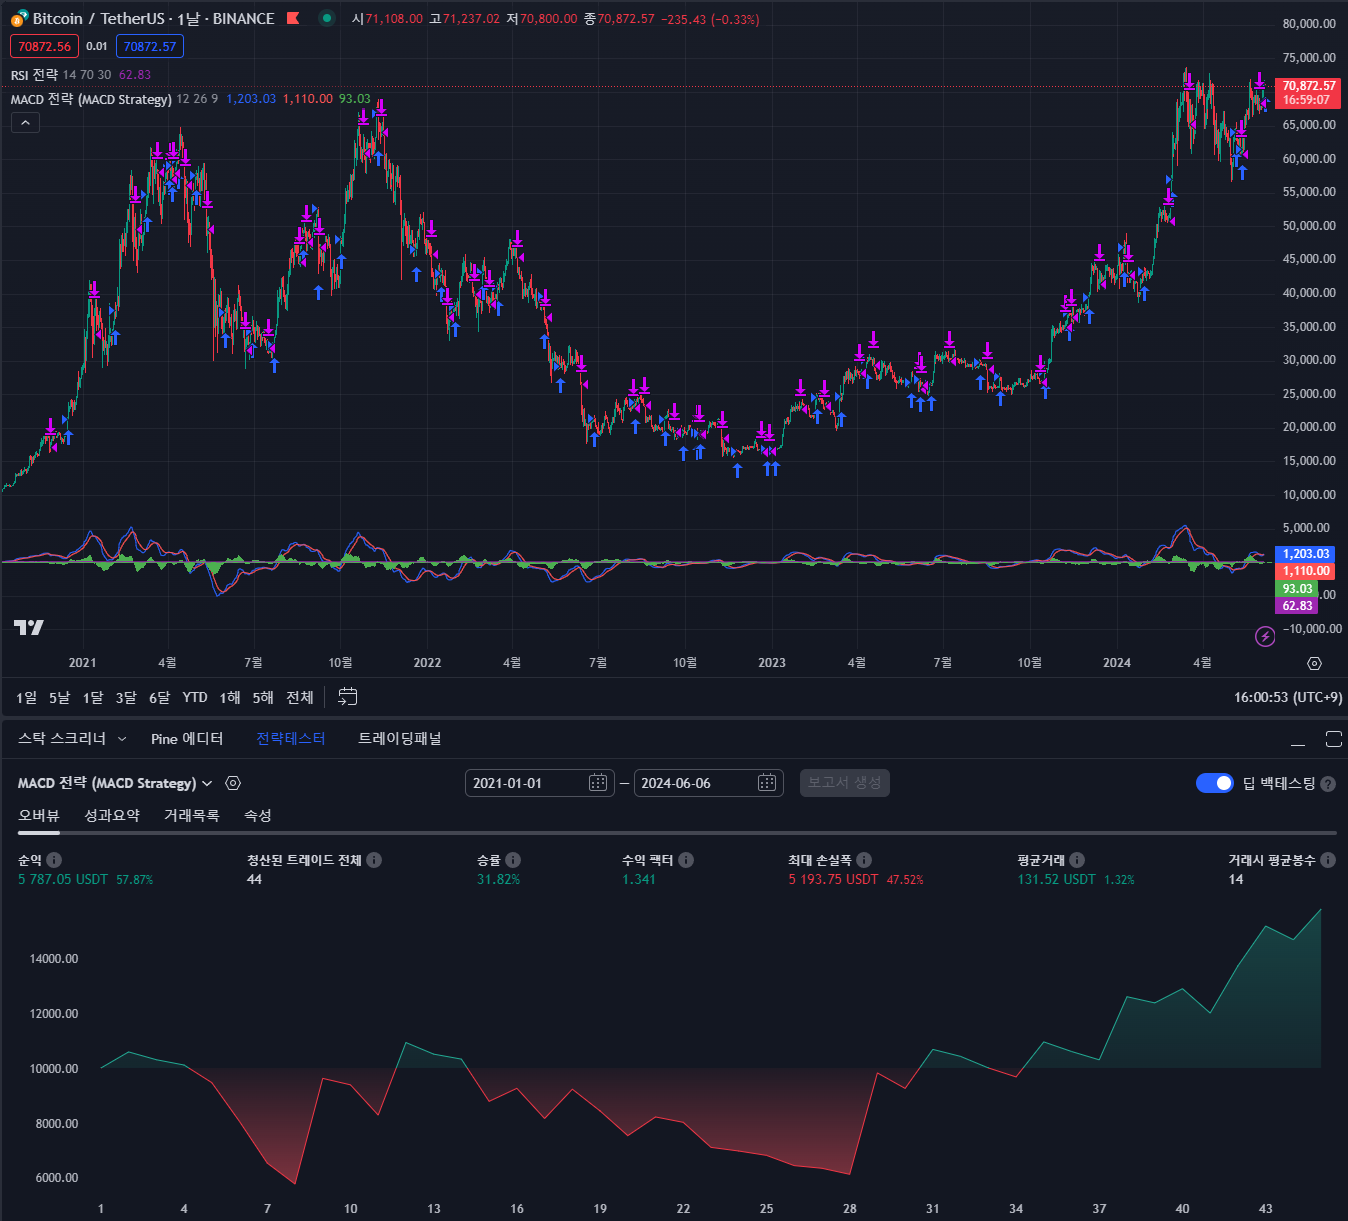
Task: Click the red sell price button 70872.56
Action: [x=44, y=46]
